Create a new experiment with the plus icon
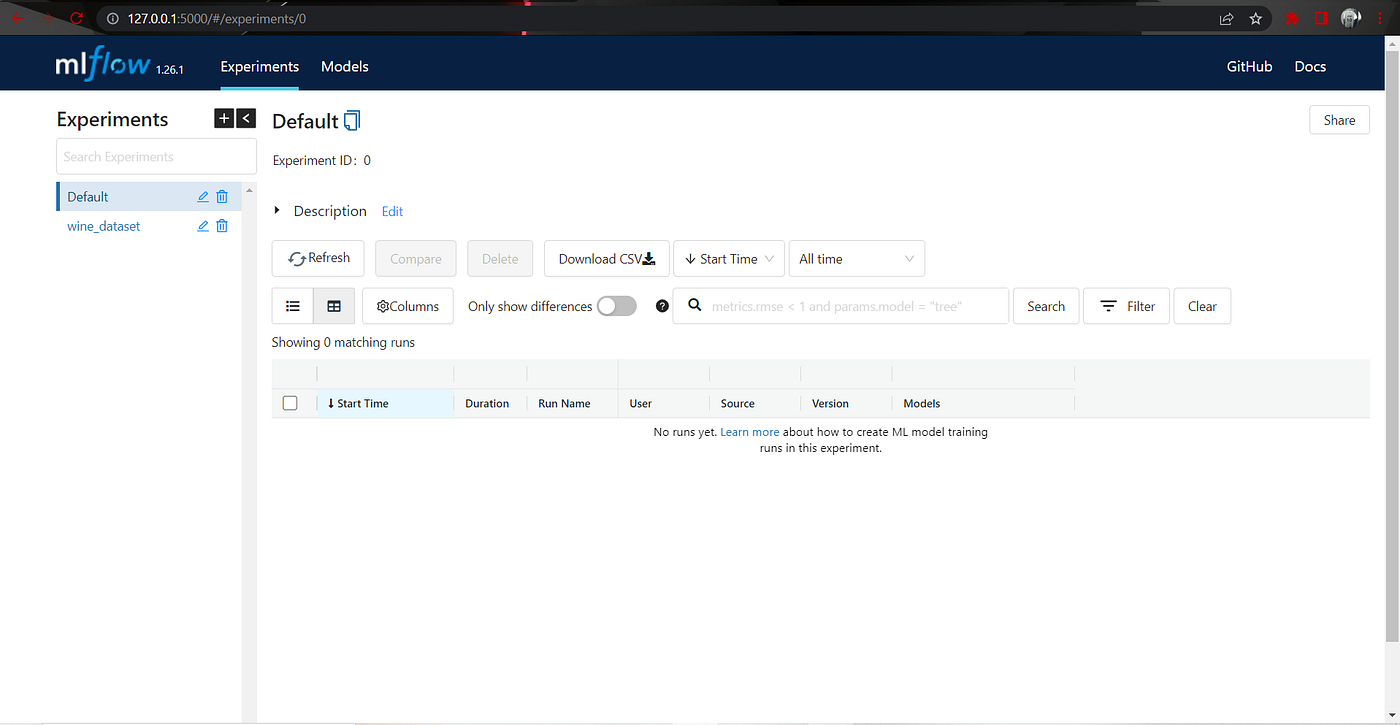This screenshot has width=1400, height=725. tap(223, 118)
